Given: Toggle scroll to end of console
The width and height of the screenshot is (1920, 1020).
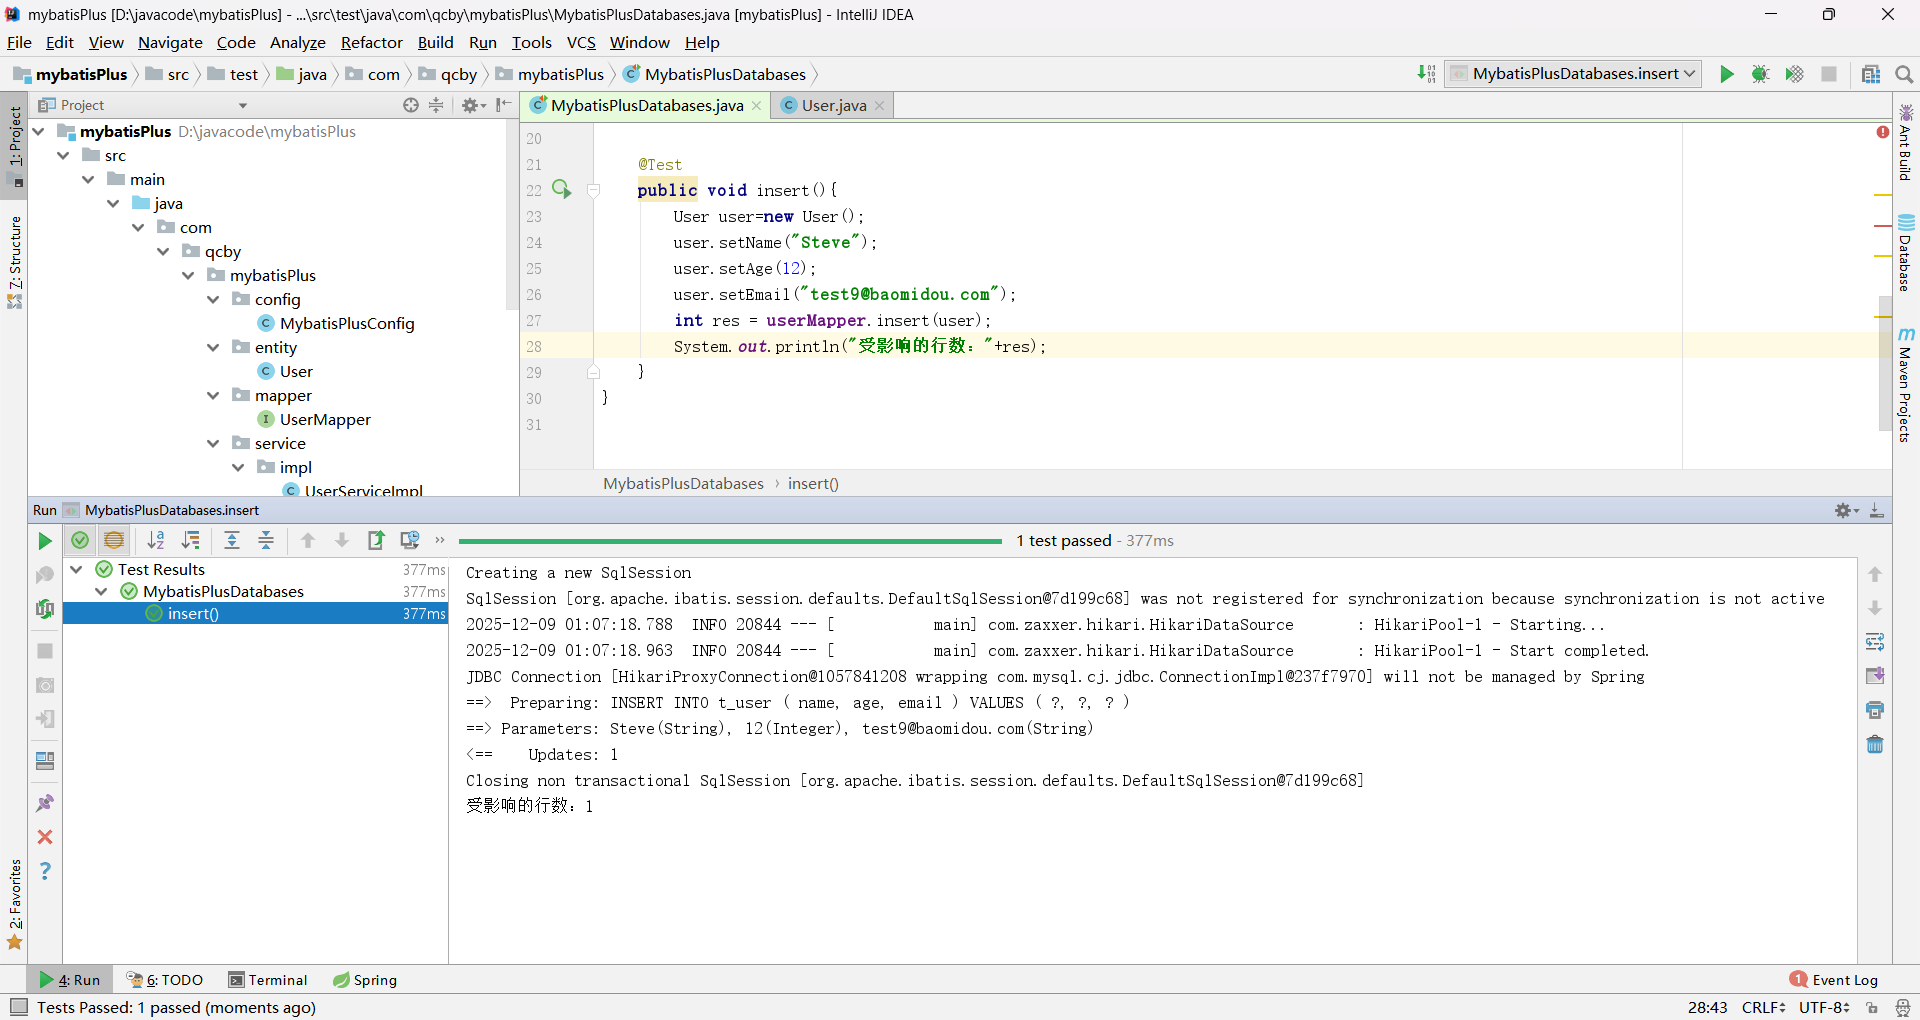Looking at the screenshot, I should click(x=1875, y=676).
